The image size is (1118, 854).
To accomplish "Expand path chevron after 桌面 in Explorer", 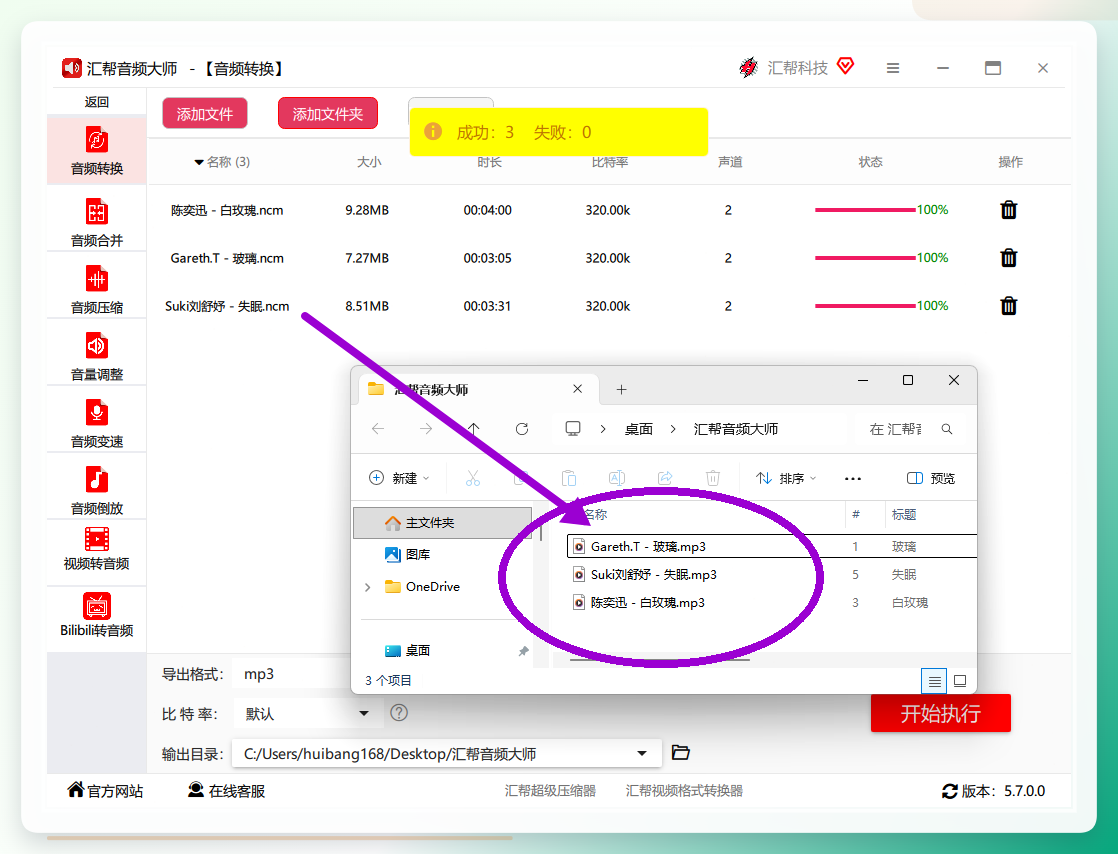I will [x=672, y=429].
